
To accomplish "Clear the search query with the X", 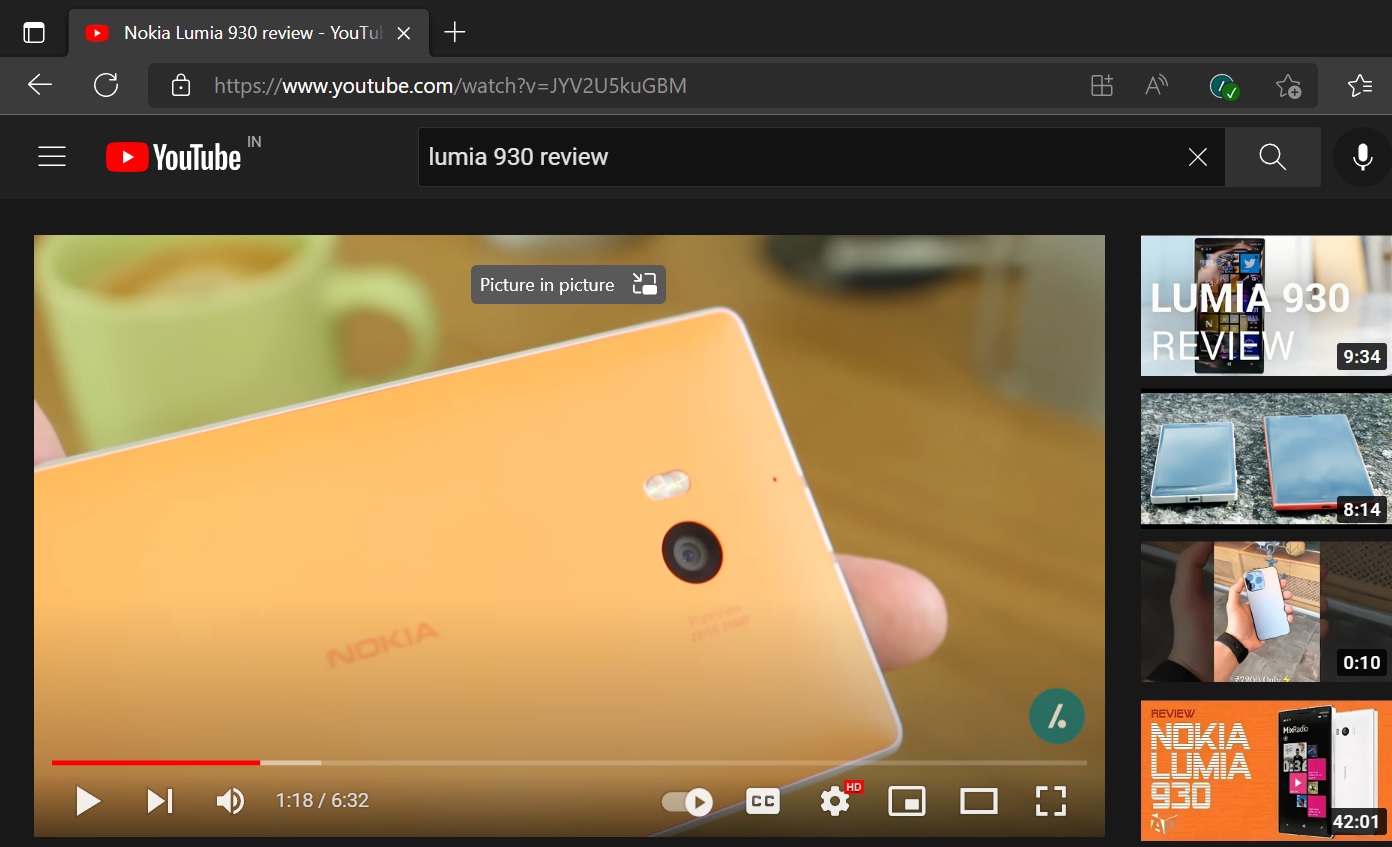I will pos(1198,157).
